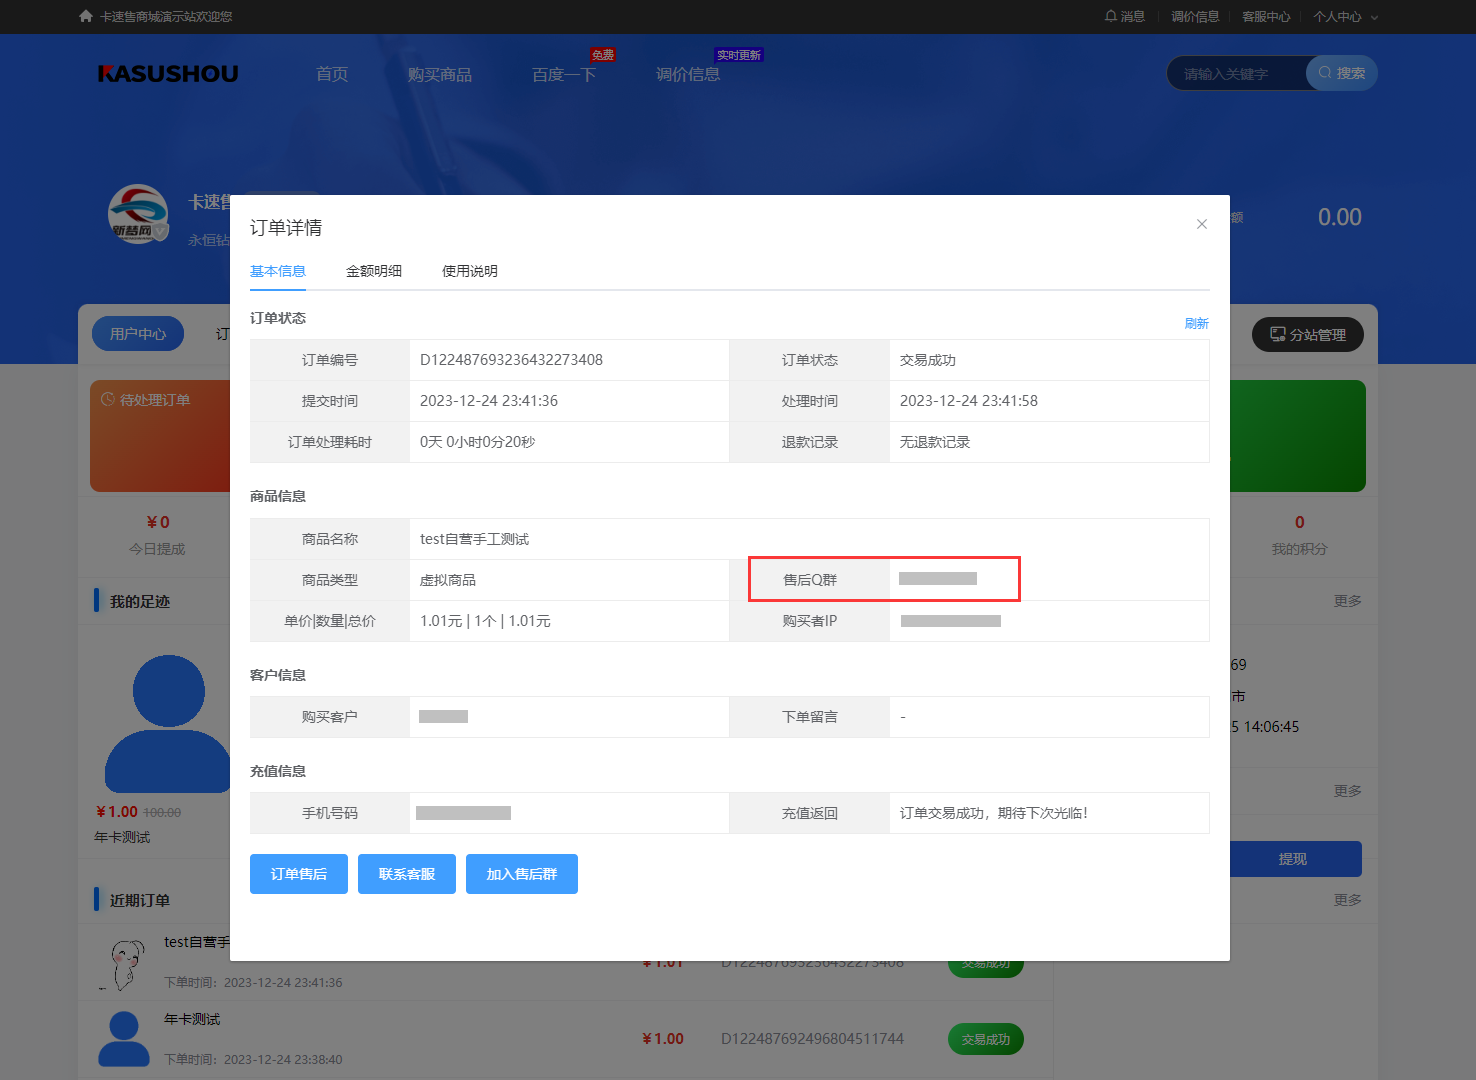The image size is (1476, 1080).
Task: Open 客服中心 in the top bar
Action: point(1266,16)
